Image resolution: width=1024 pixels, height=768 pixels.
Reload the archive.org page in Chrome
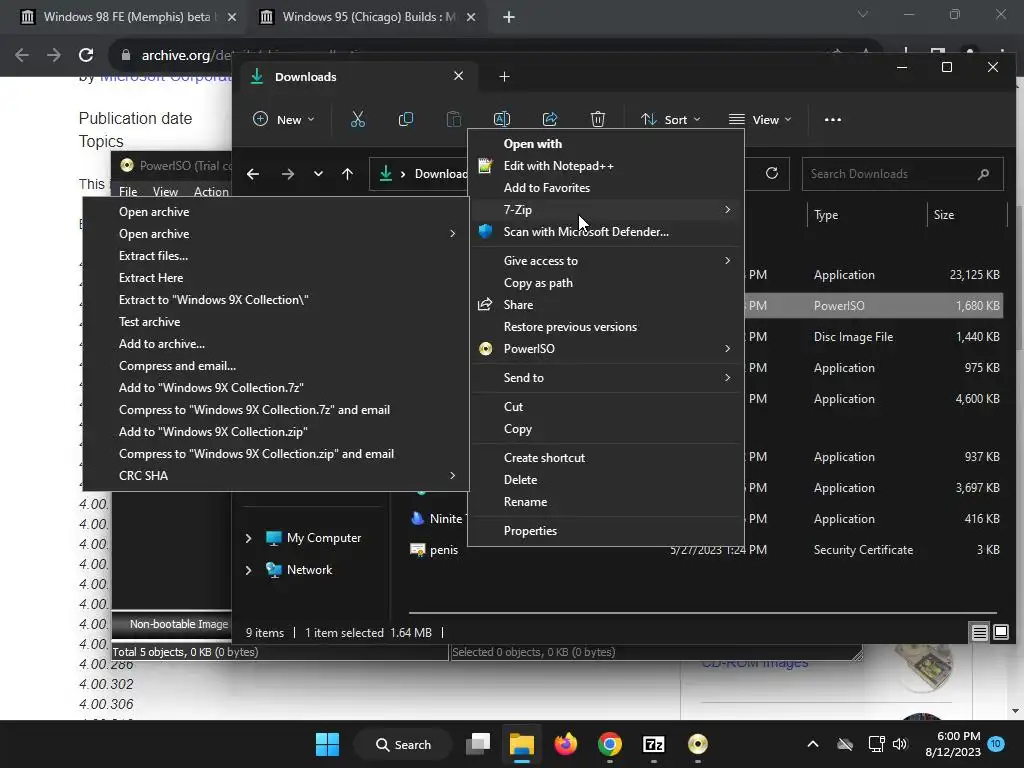click(x=86, y=55)
